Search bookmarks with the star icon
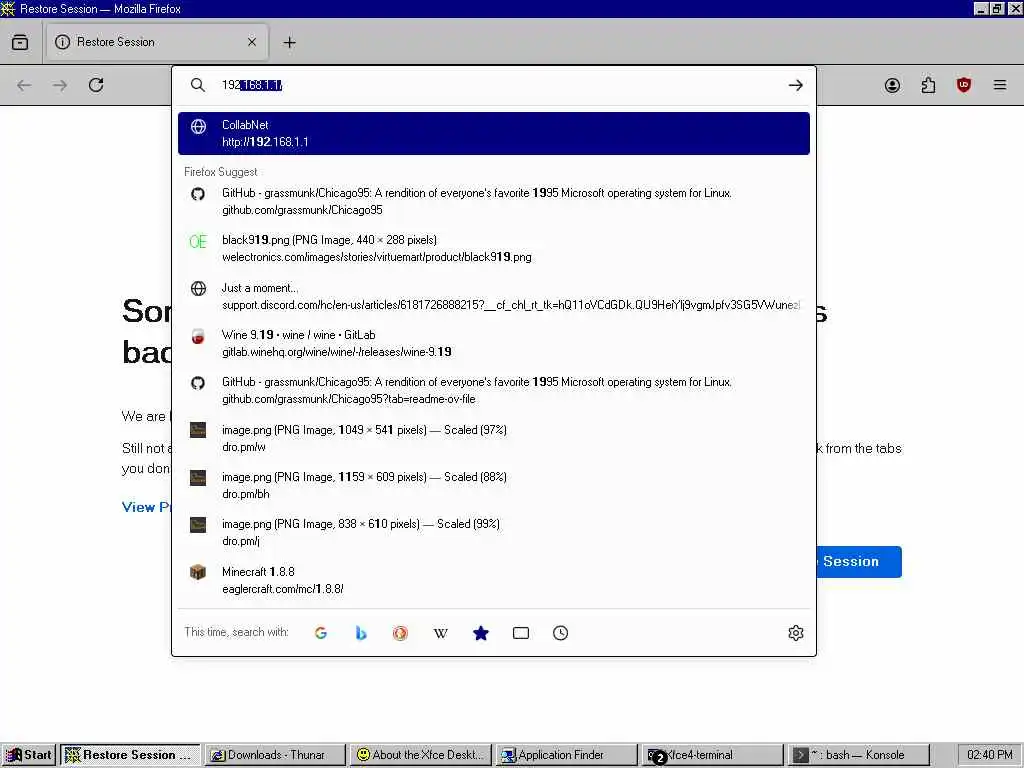1024x768 pixels. [481, 633]
